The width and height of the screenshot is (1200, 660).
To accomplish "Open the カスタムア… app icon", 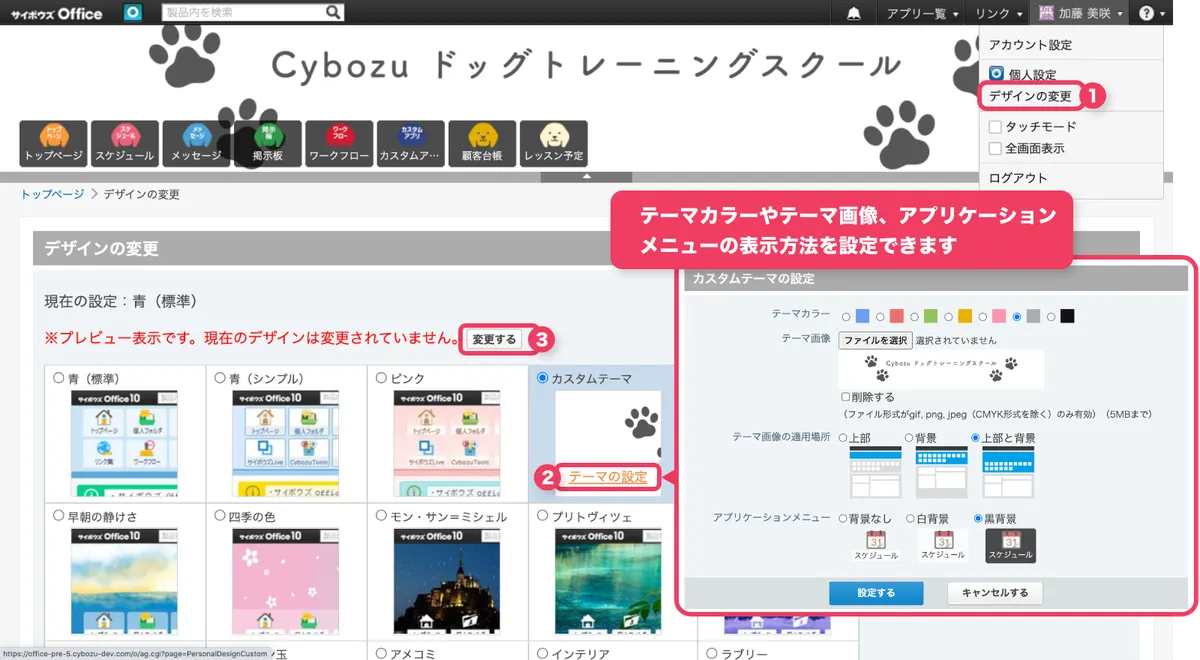I will (410, 143).
